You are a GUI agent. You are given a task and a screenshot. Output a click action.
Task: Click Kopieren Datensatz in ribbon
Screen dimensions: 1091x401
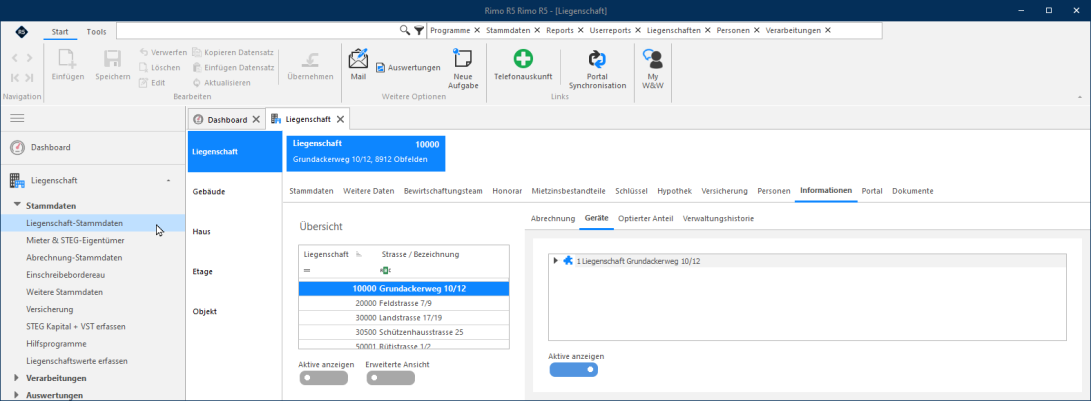[233, 52]
